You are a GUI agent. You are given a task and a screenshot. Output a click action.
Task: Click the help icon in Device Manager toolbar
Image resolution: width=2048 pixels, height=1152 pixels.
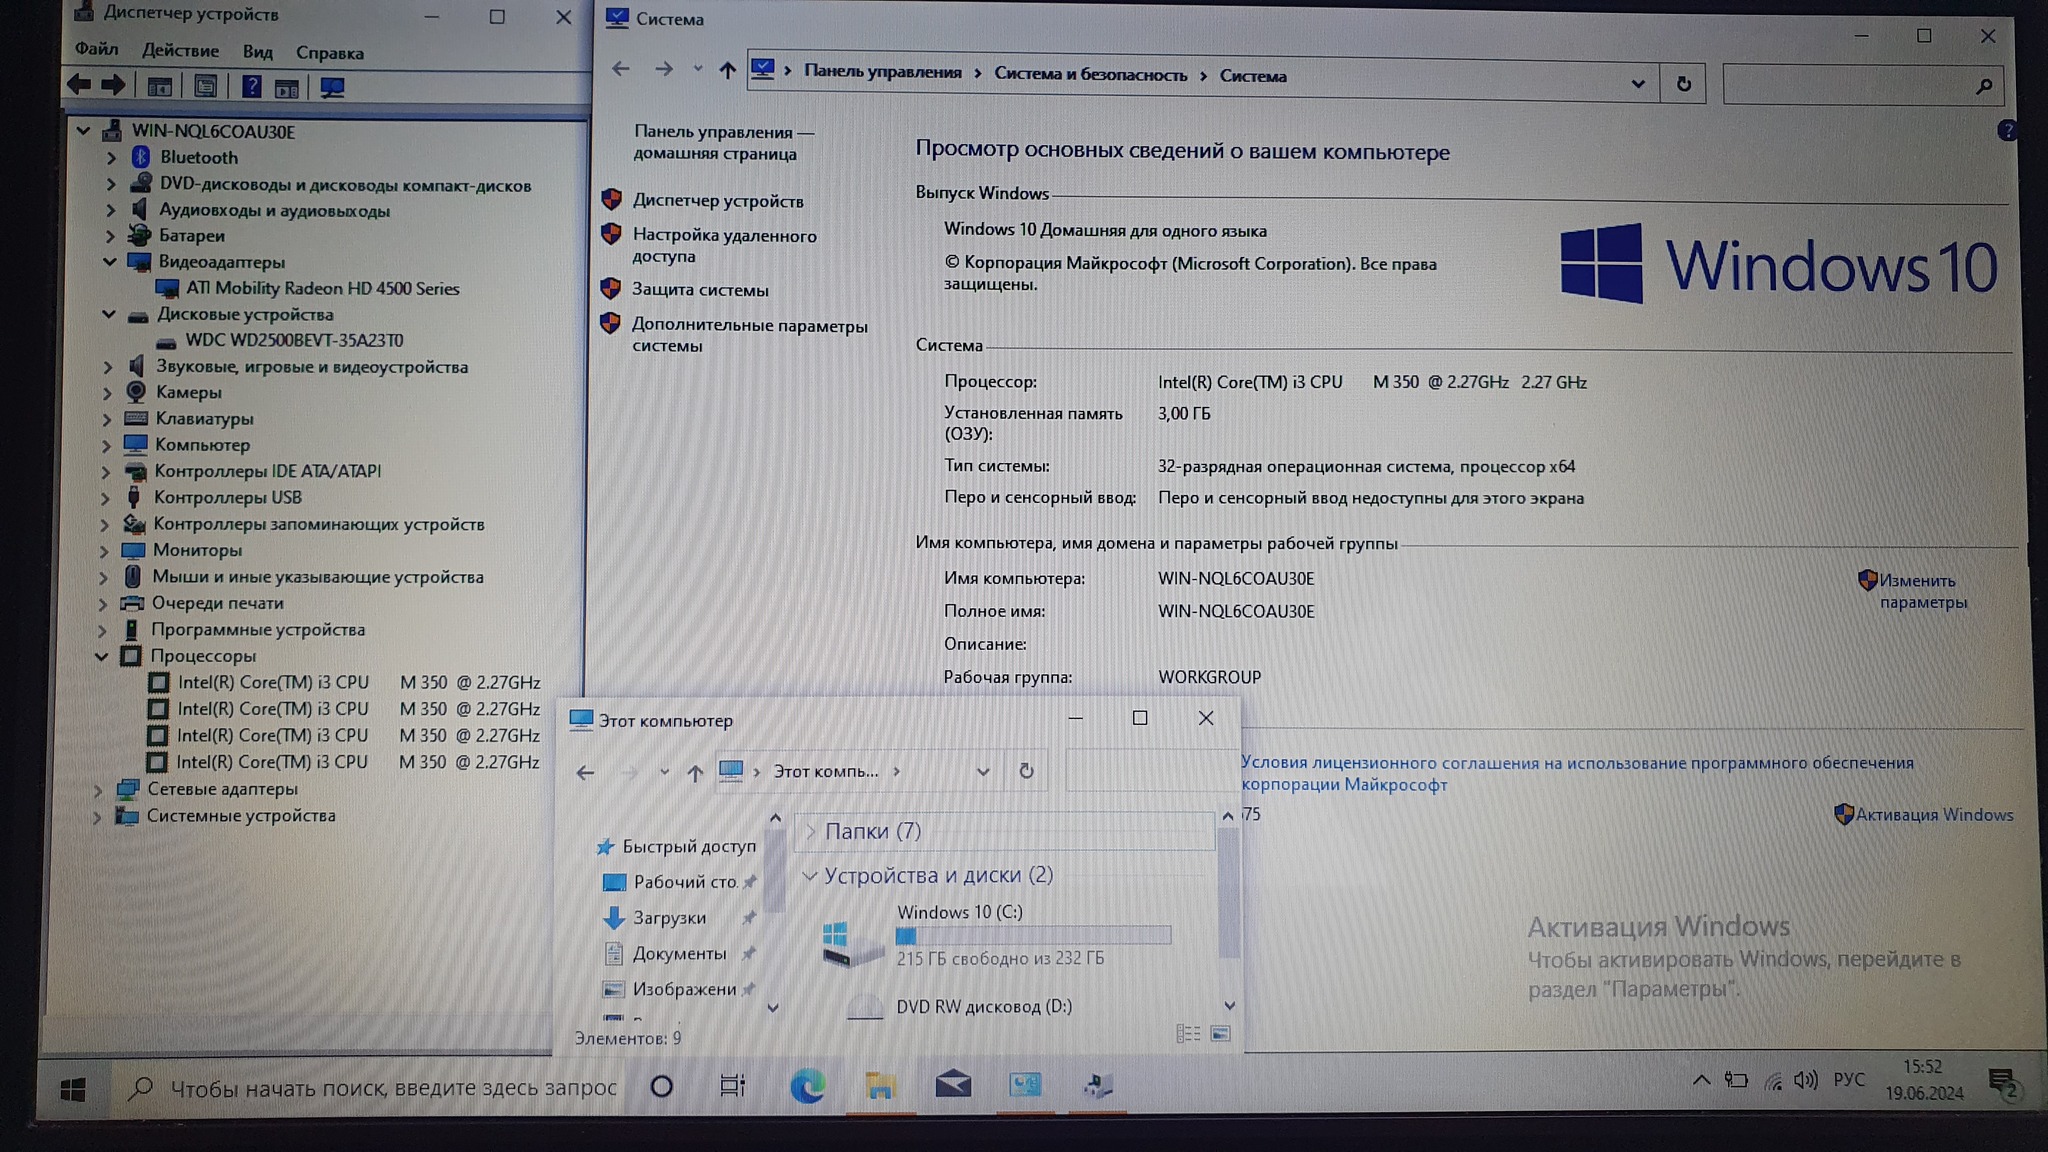(x=251, y=87)
